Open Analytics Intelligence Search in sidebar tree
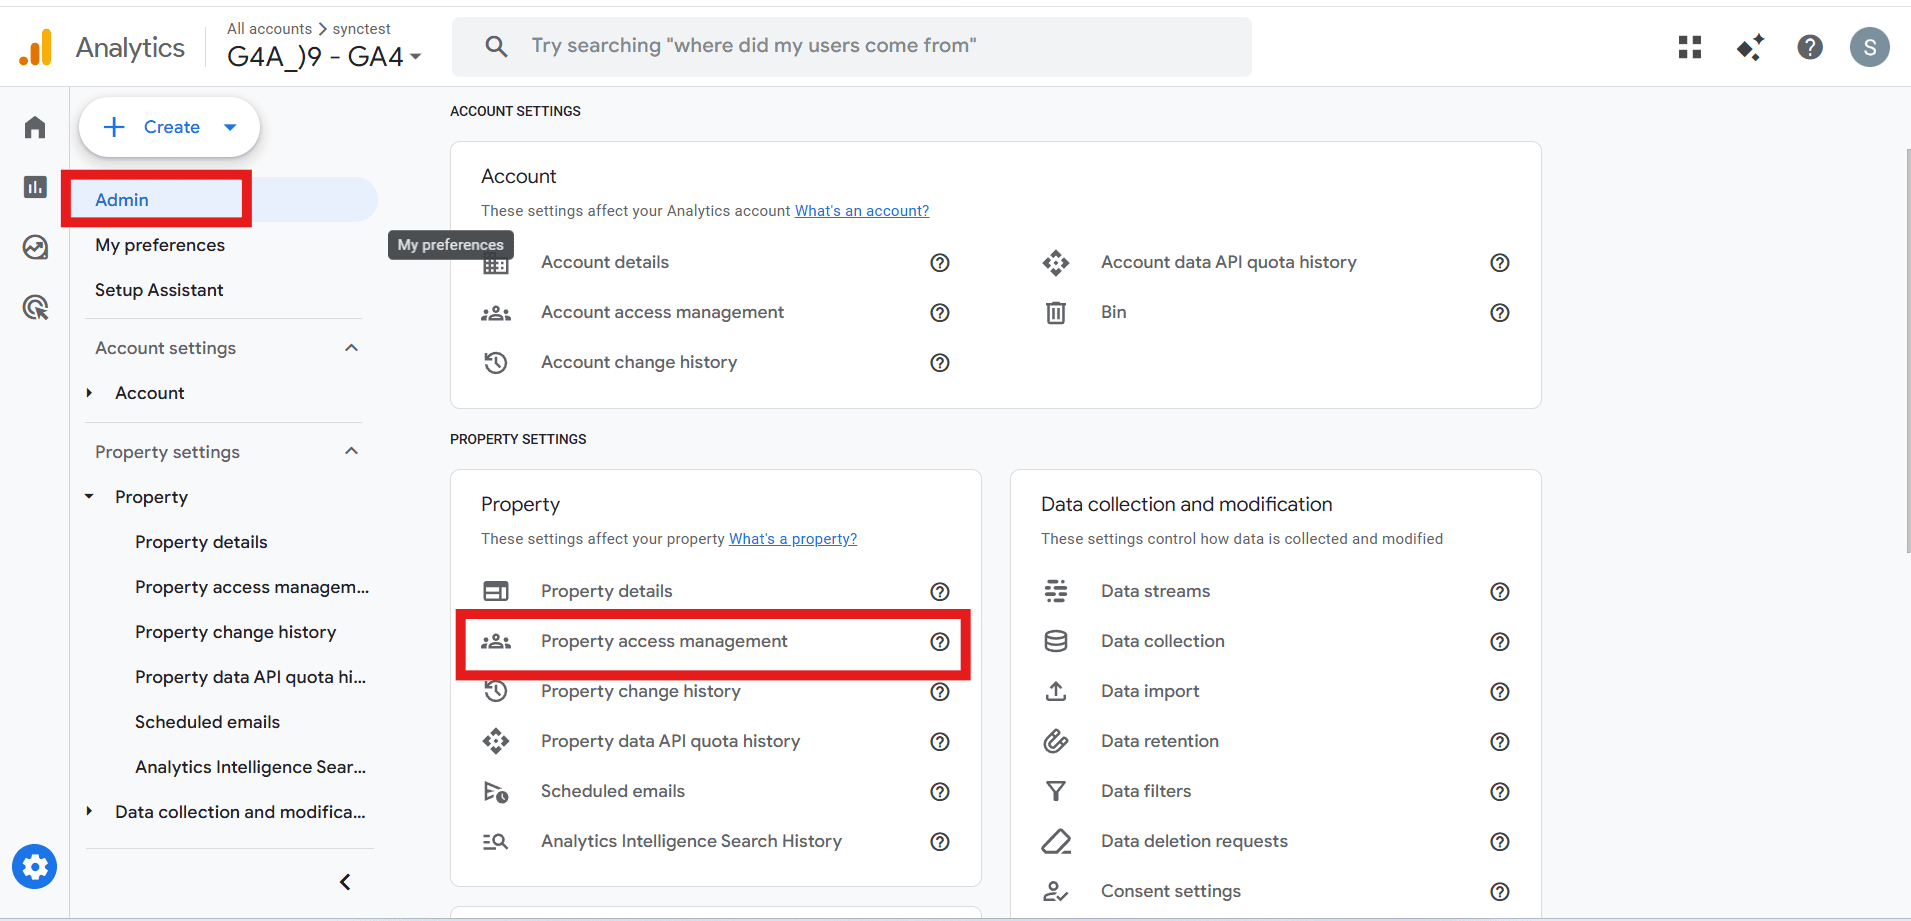This screenshot has height=921, width=1911. [x=251, y=767]
